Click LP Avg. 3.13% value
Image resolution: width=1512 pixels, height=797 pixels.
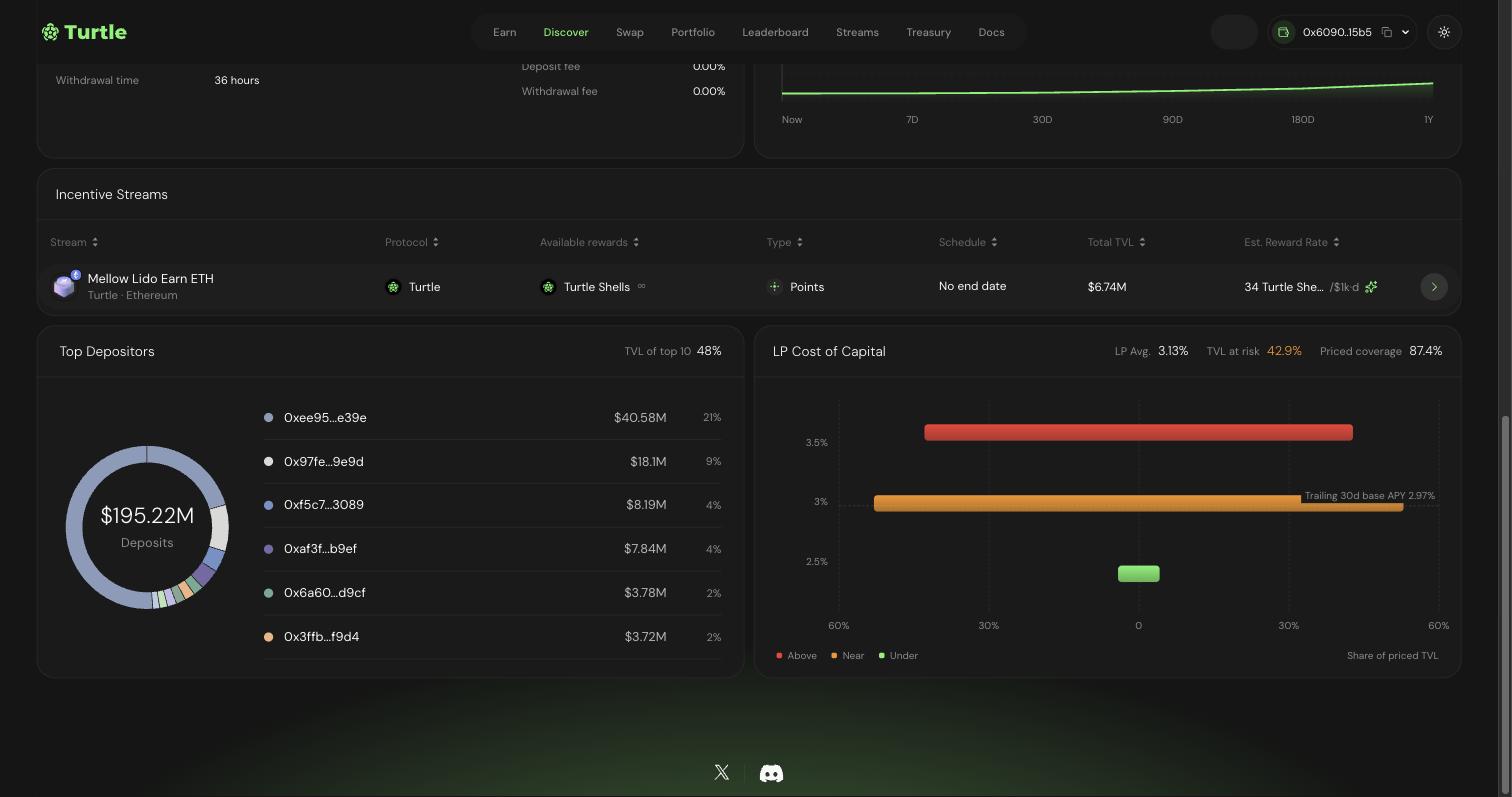click(x=1173, y=351)
